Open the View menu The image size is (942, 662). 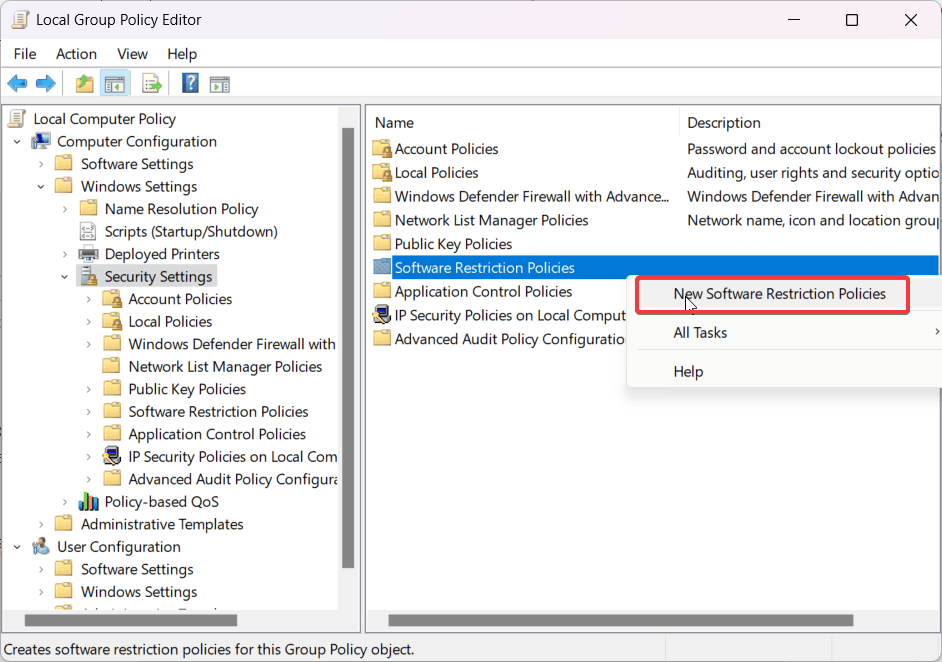coord(132,54)
